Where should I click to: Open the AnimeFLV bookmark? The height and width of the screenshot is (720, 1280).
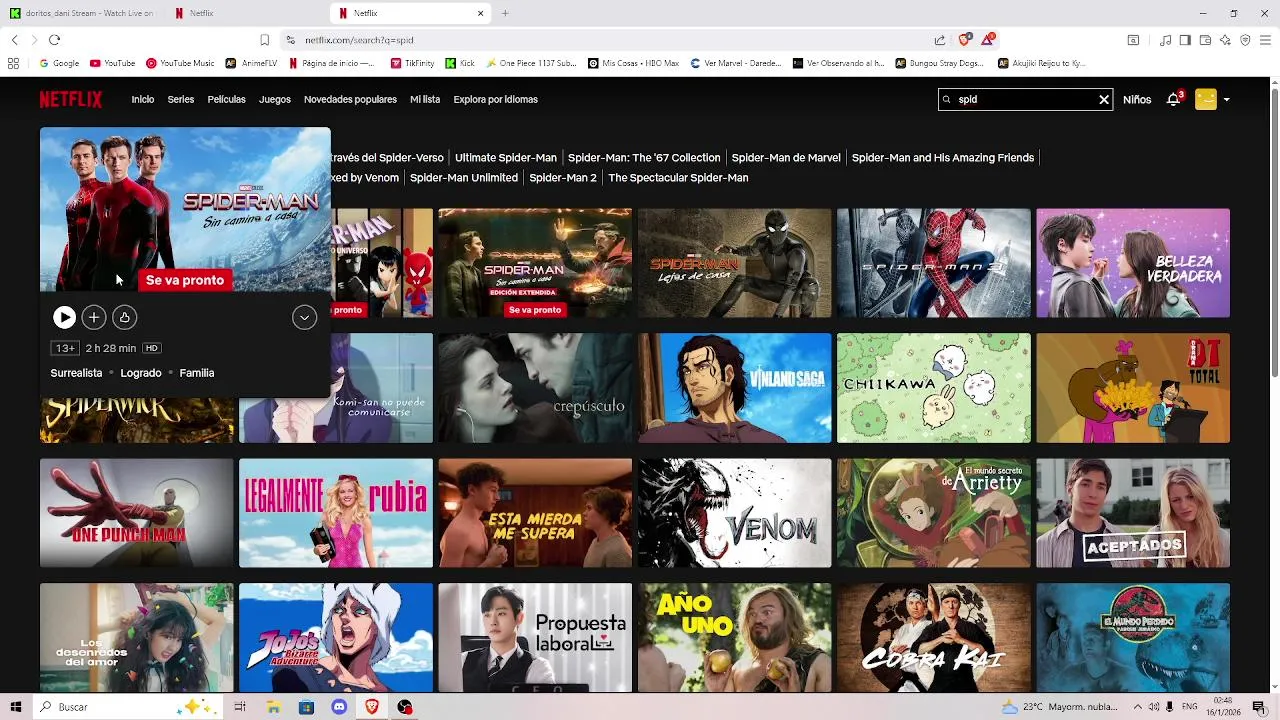251,63
